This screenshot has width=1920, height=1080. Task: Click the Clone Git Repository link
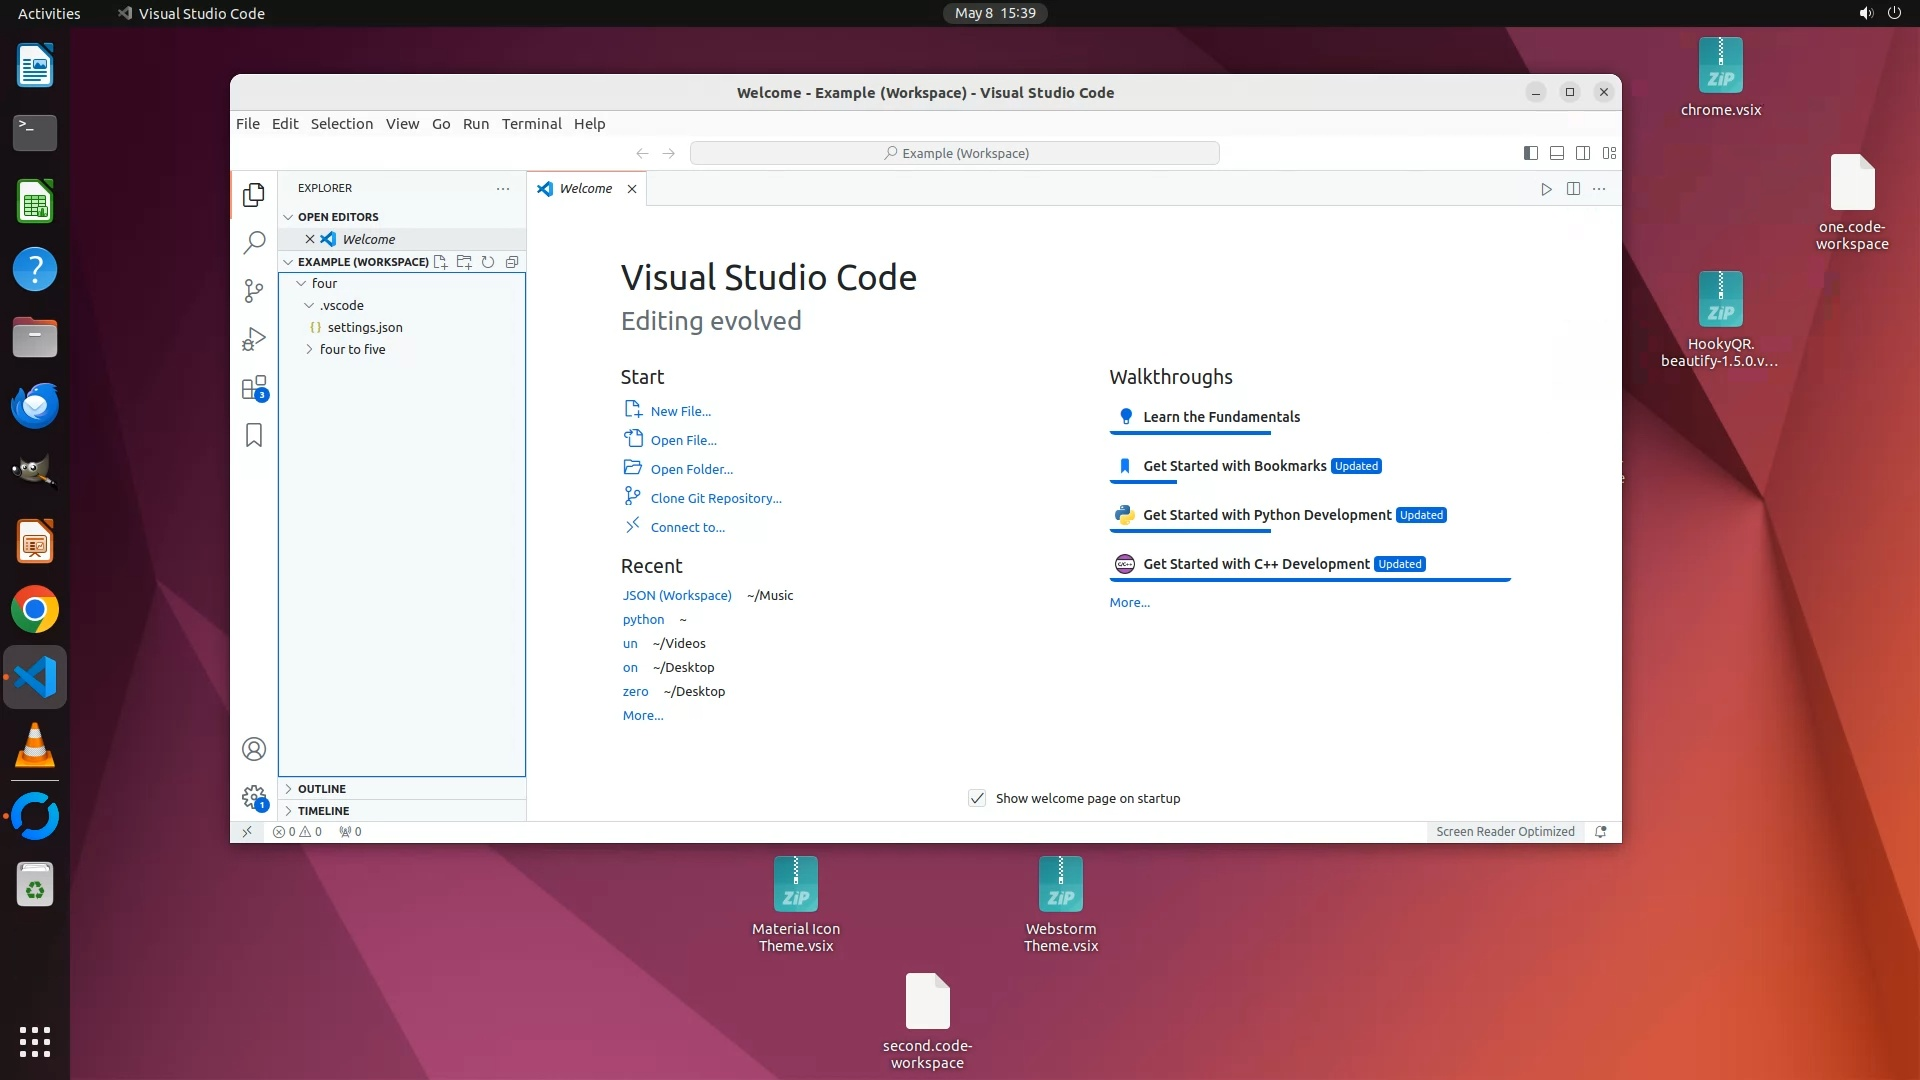pos(715,498)
